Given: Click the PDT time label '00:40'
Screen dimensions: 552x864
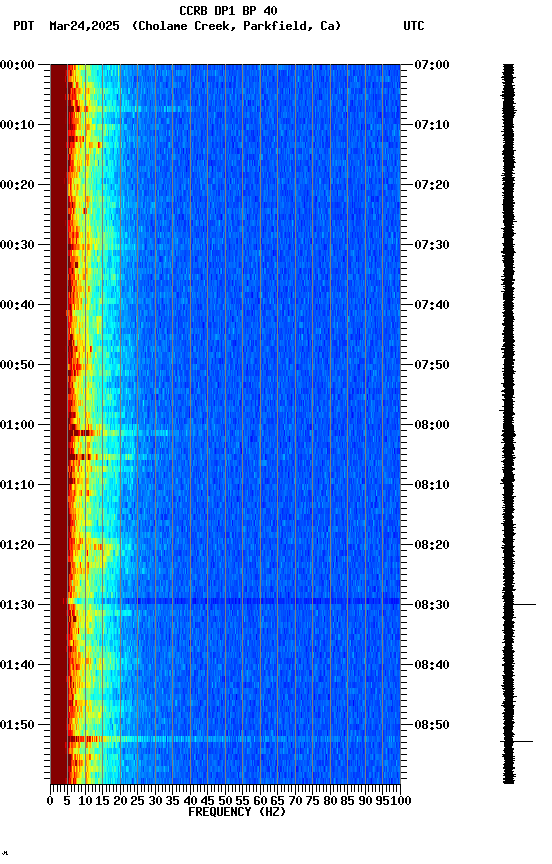Looking at the screenshot, I should click(17, 305).
